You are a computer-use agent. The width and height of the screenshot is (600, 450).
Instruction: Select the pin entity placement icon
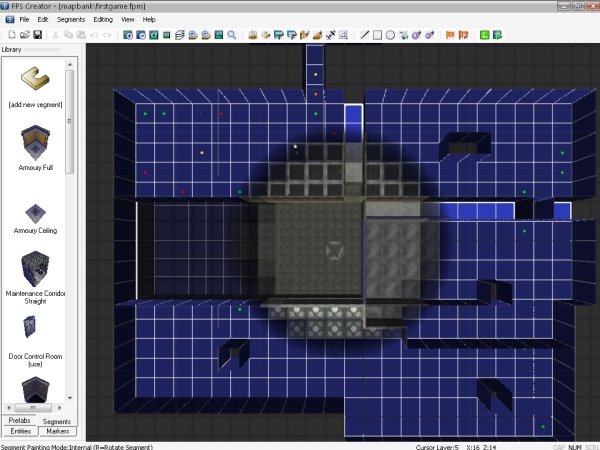coord(330,35)
